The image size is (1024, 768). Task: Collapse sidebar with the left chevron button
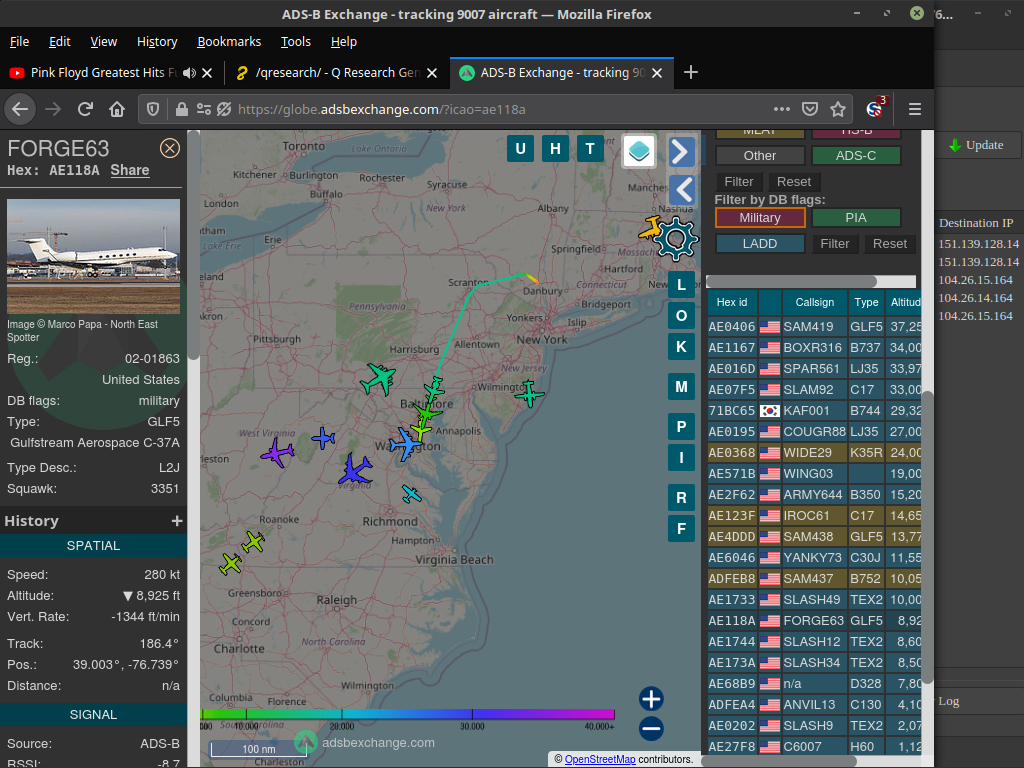[683, 190]
